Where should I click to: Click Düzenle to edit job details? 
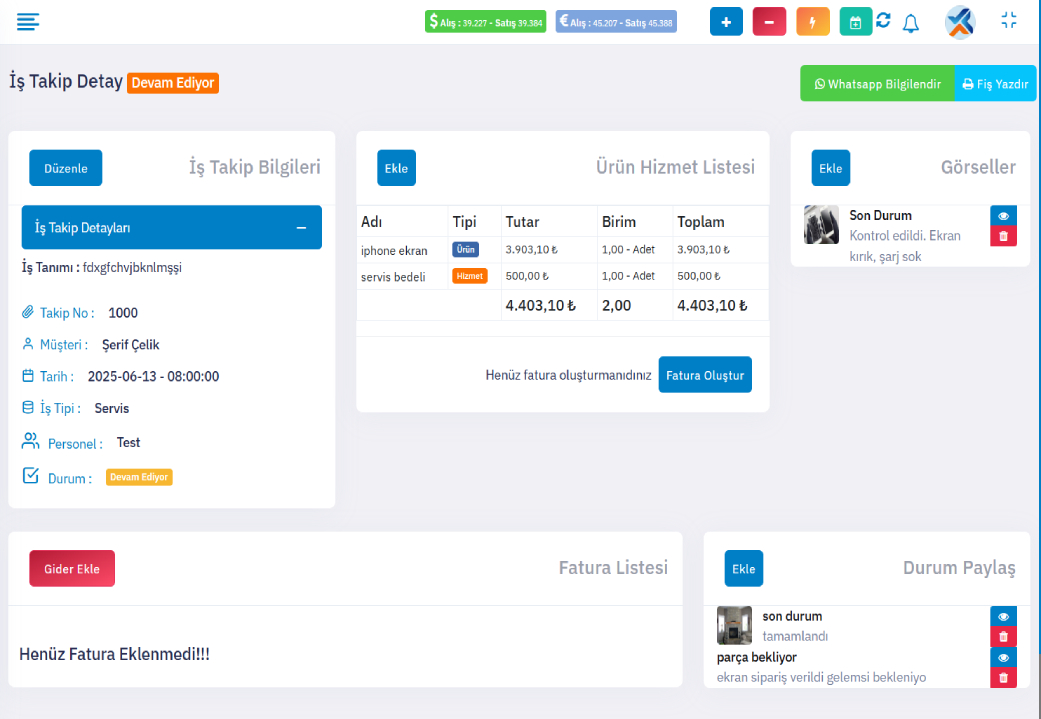tap(65, 168)
